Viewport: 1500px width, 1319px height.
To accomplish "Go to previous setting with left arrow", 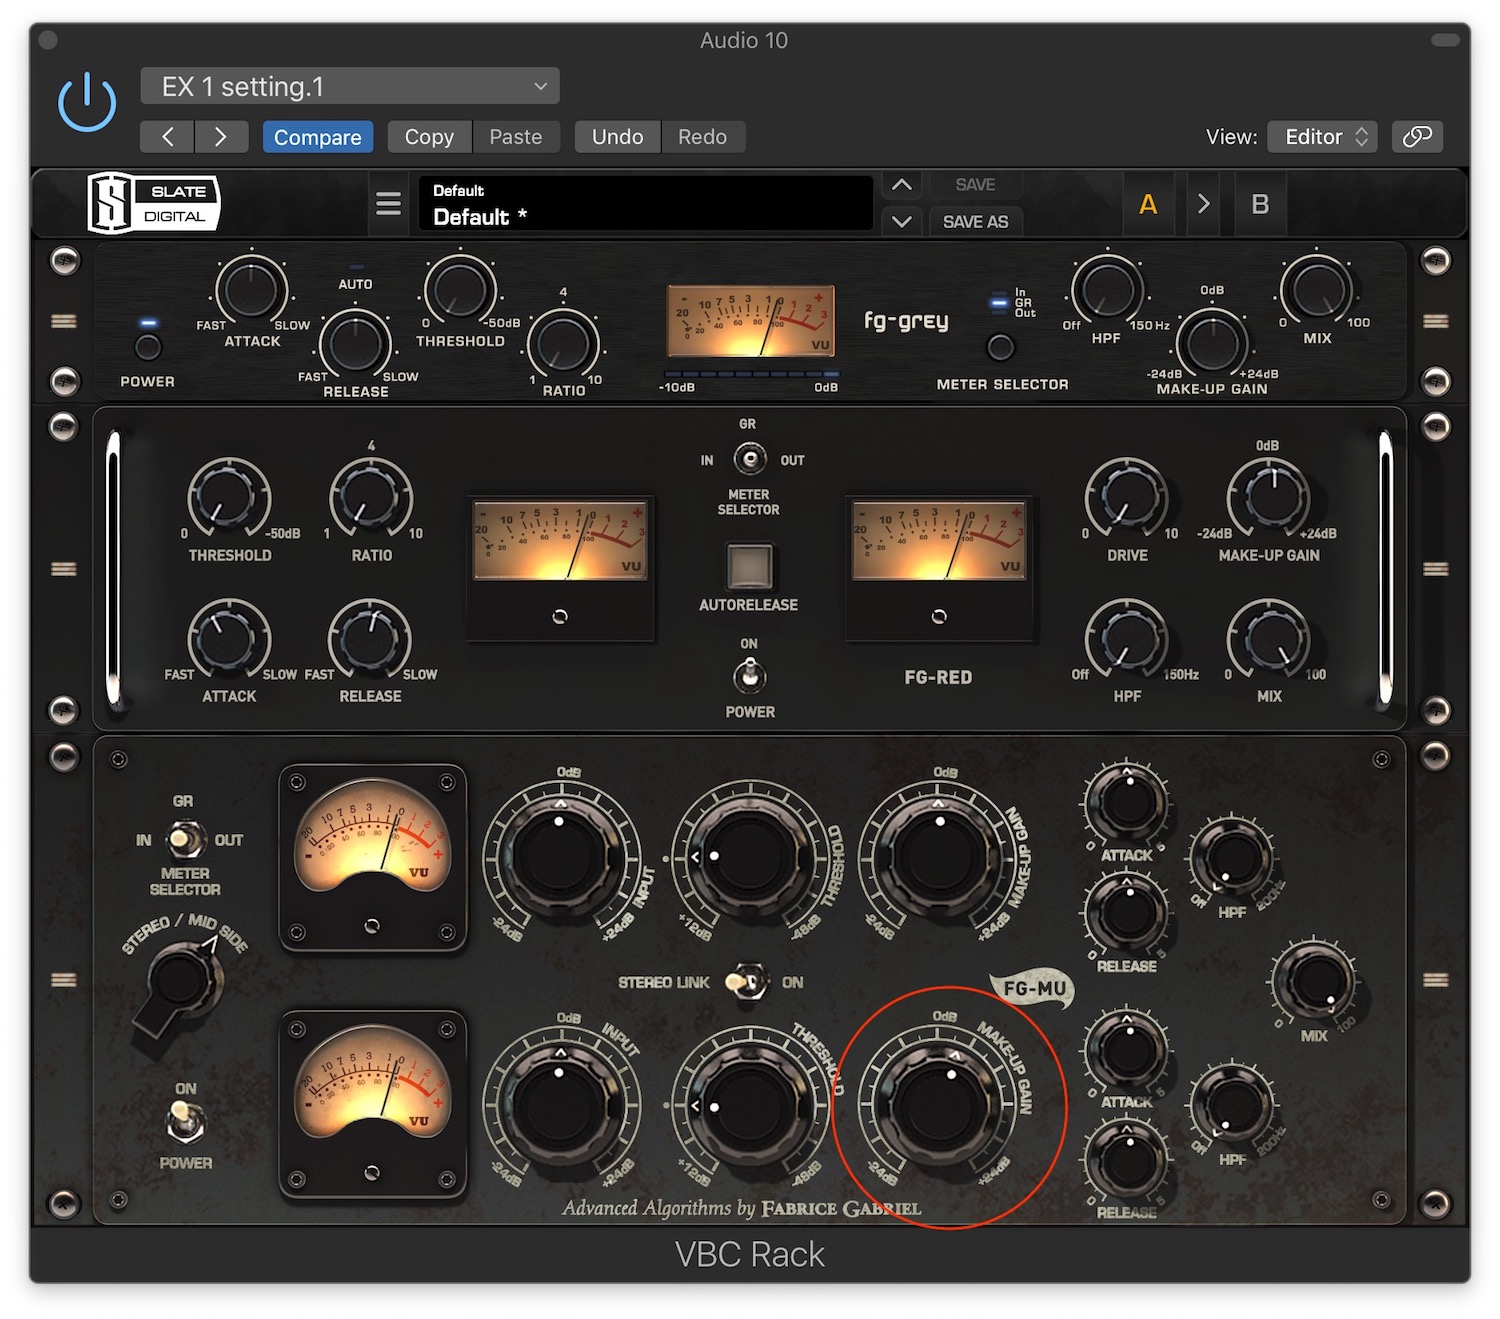I will click(x=167, y=137).
